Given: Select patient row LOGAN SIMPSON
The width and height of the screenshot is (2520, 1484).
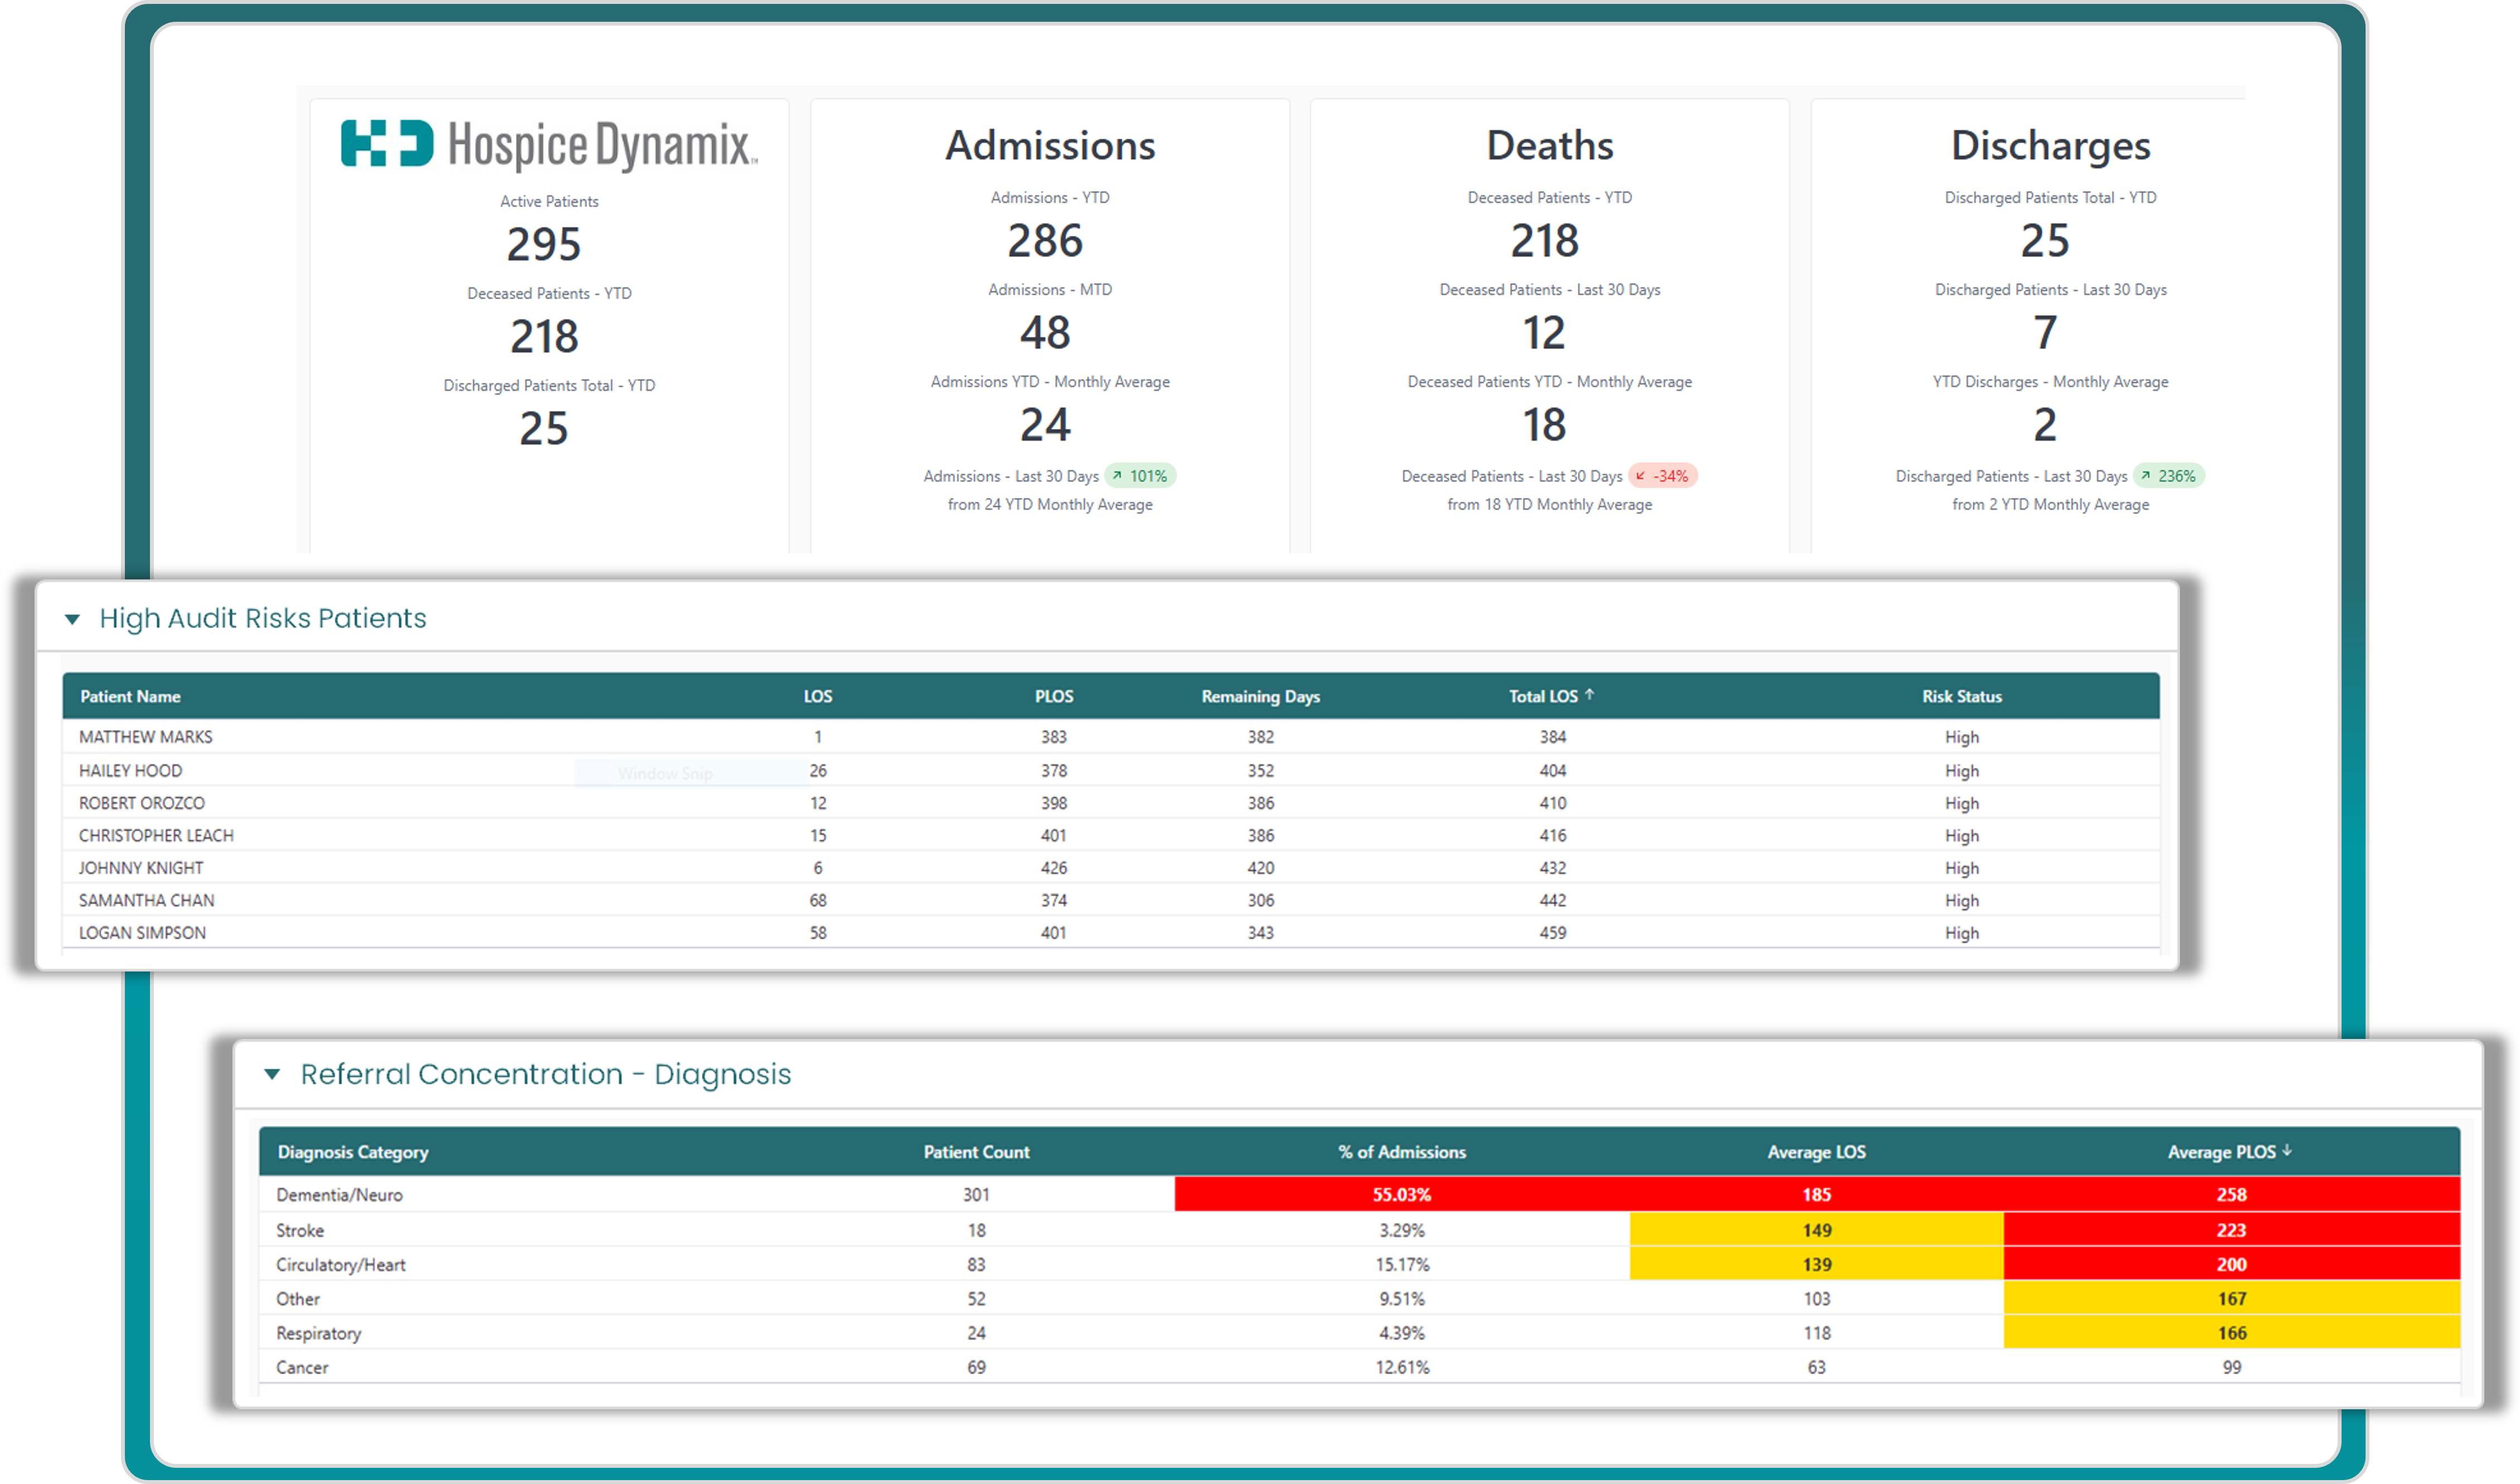Looking at the screenshot, I should (x=1110, y=932).
